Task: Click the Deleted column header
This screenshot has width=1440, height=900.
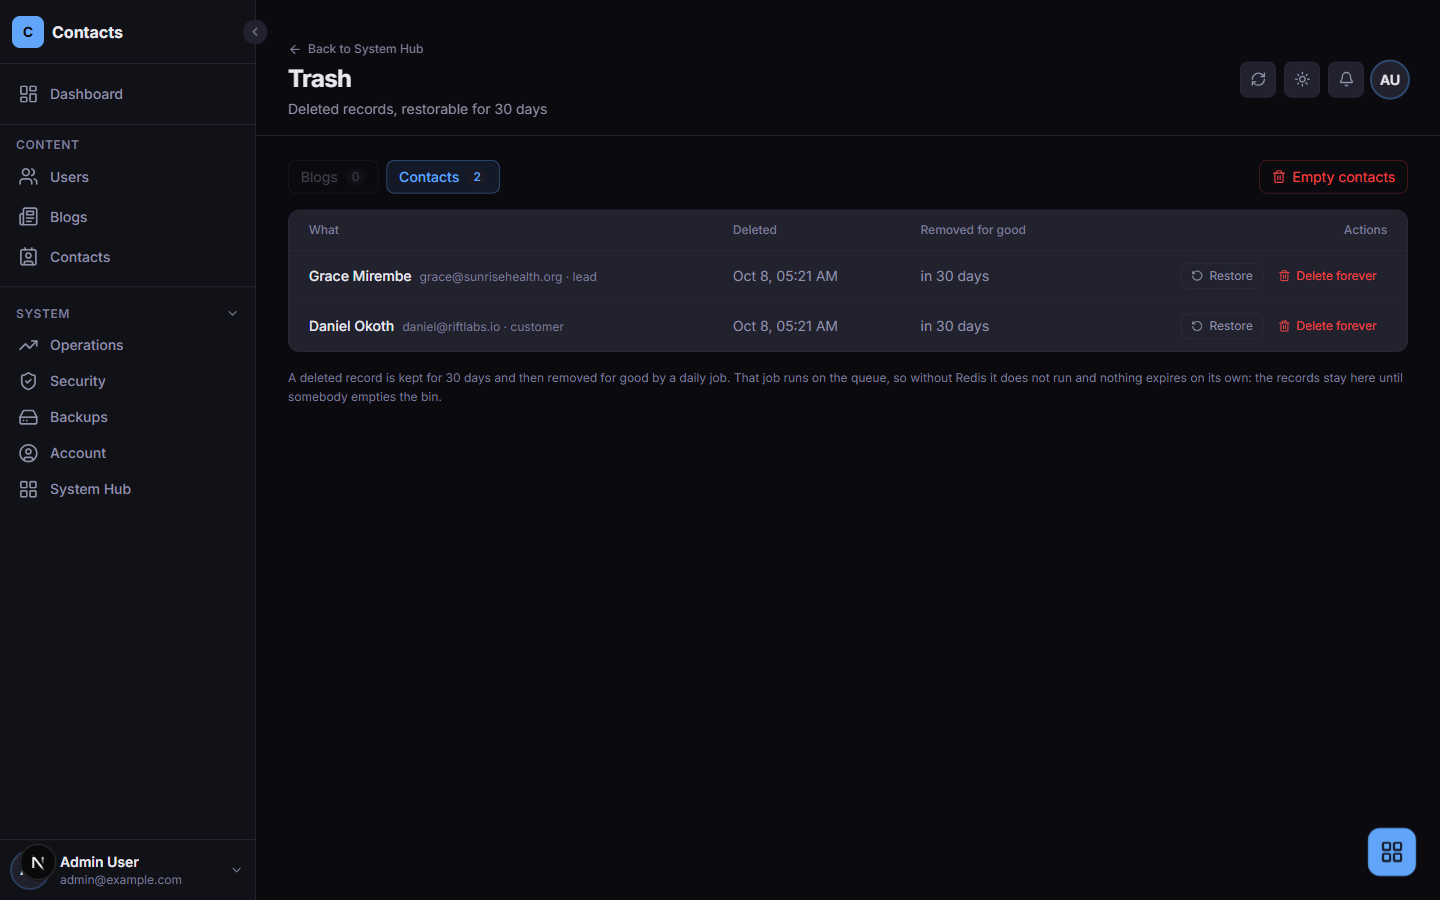Action: pyautogui.click(x=755, y=230)
